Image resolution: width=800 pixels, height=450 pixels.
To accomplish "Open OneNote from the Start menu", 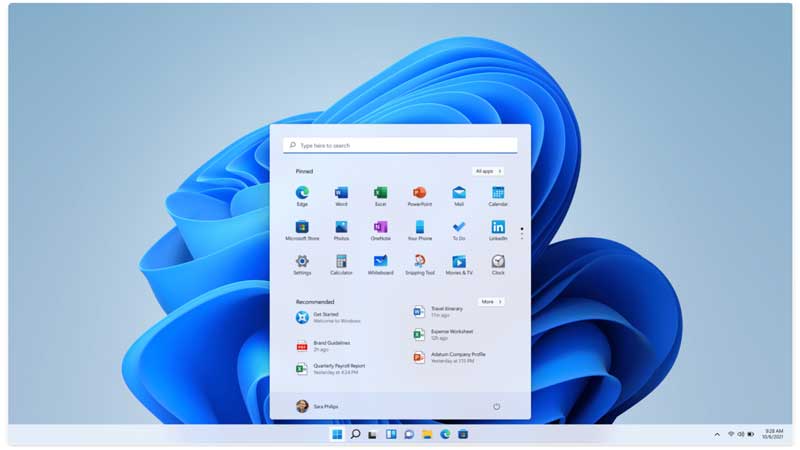I will pos(381,230).
